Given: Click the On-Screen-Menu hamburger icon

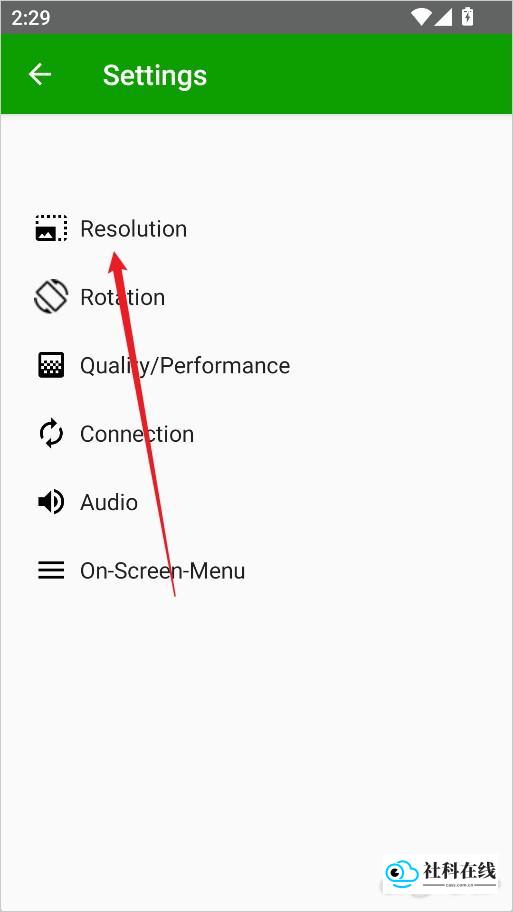Looking at the screenshot, I should point(51,571).
